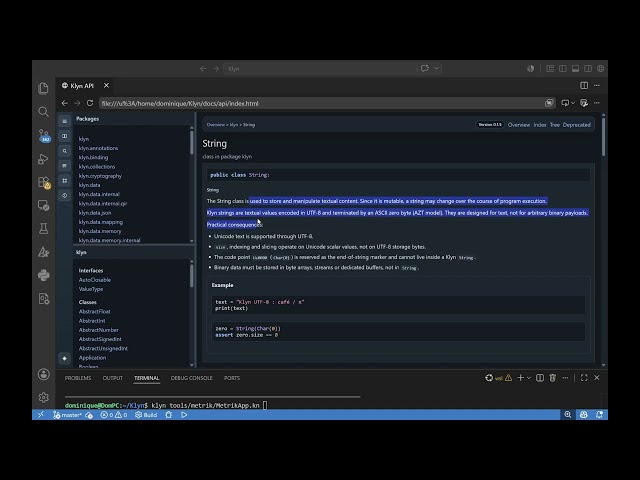Image resolution: width=640 pixels, height=480 pixels.
Task: Open the AbstractSignedInt class link
Action: point(100,339)
